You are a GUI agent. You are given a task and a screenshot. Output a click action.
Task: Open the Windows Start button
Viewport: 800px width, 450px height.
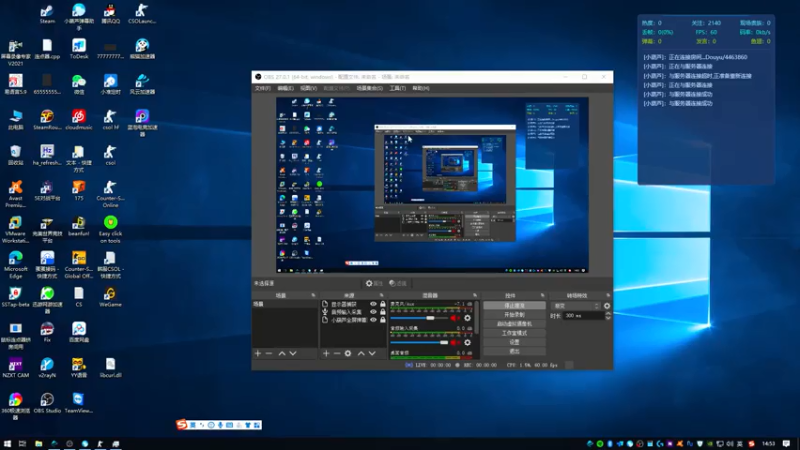click(7, 444)
